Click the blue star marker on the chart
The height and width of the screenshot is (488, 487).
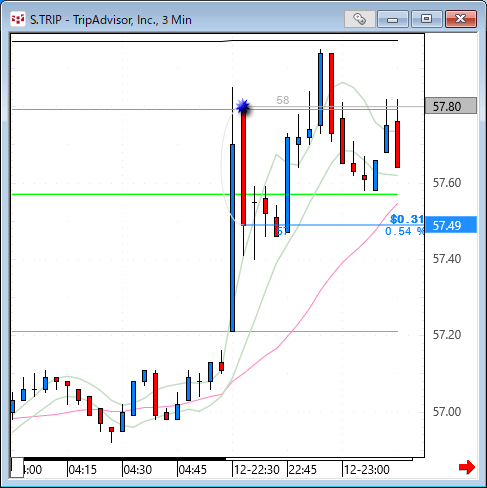click(243, 107)
